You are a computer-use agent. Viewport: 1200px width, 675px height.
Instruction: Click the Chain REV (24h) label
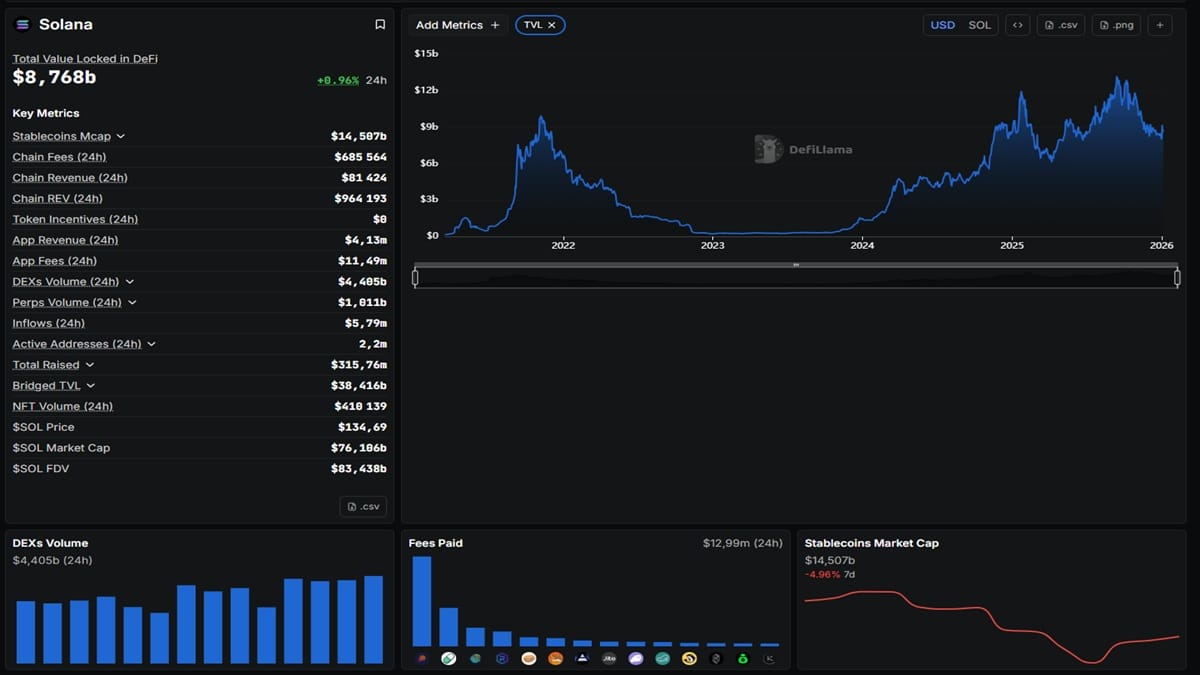click(57, 198)
